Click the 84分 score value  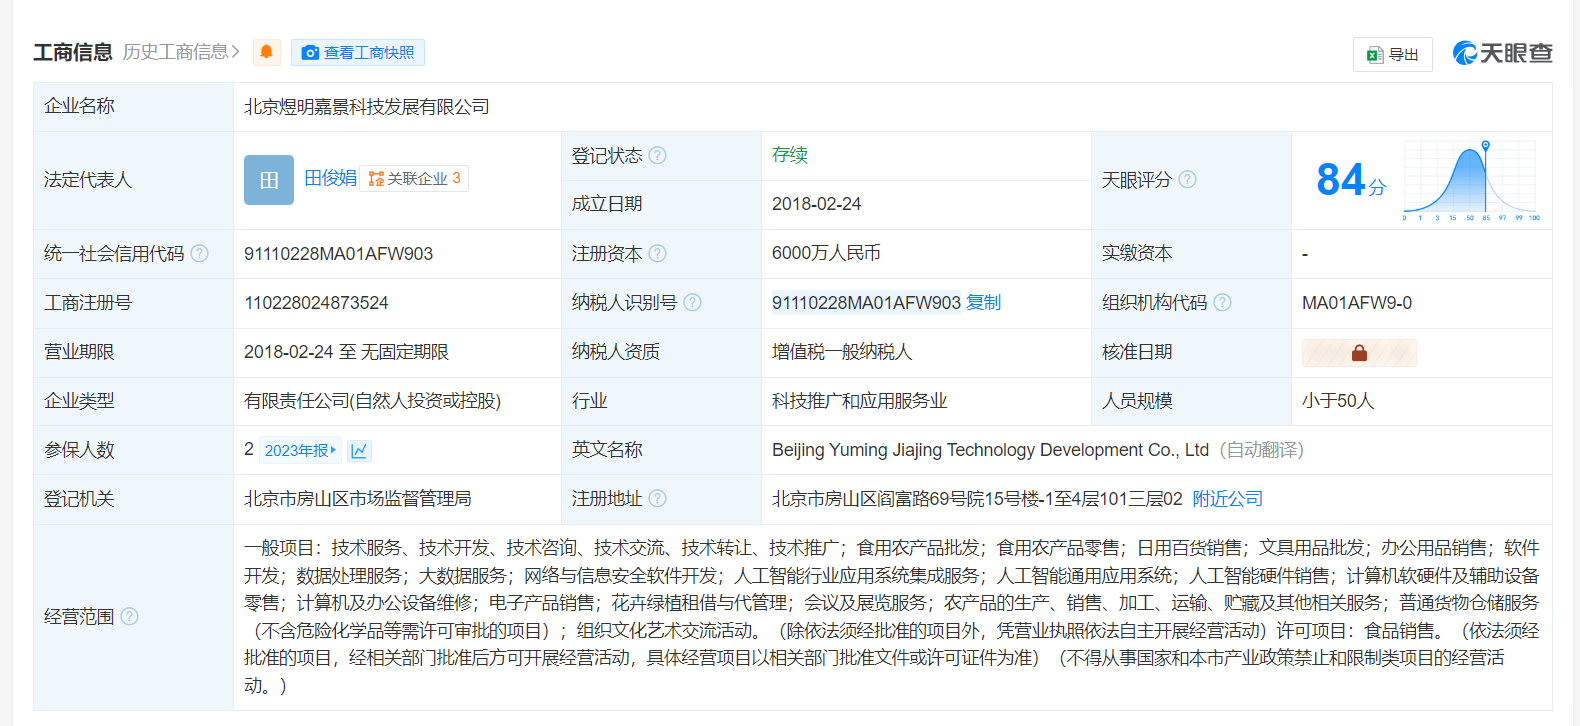coord(1351,181)
